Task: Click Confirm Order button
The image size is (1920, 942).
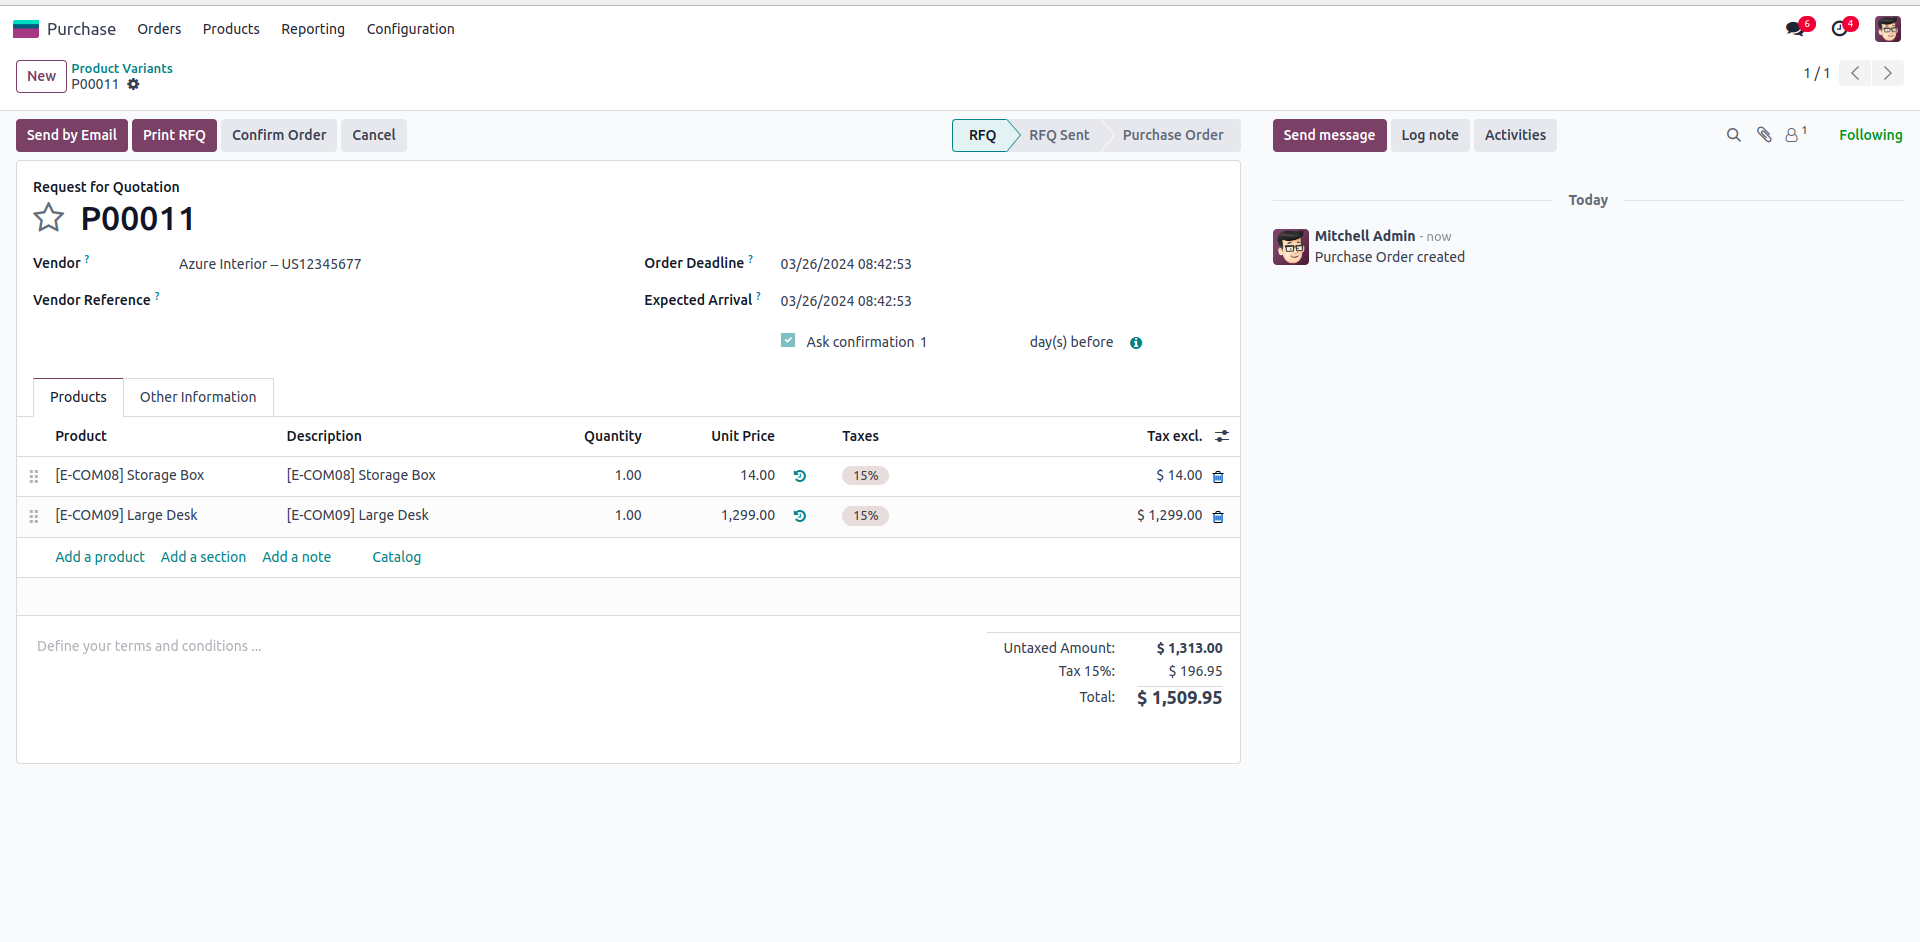Action: point(279,135)
